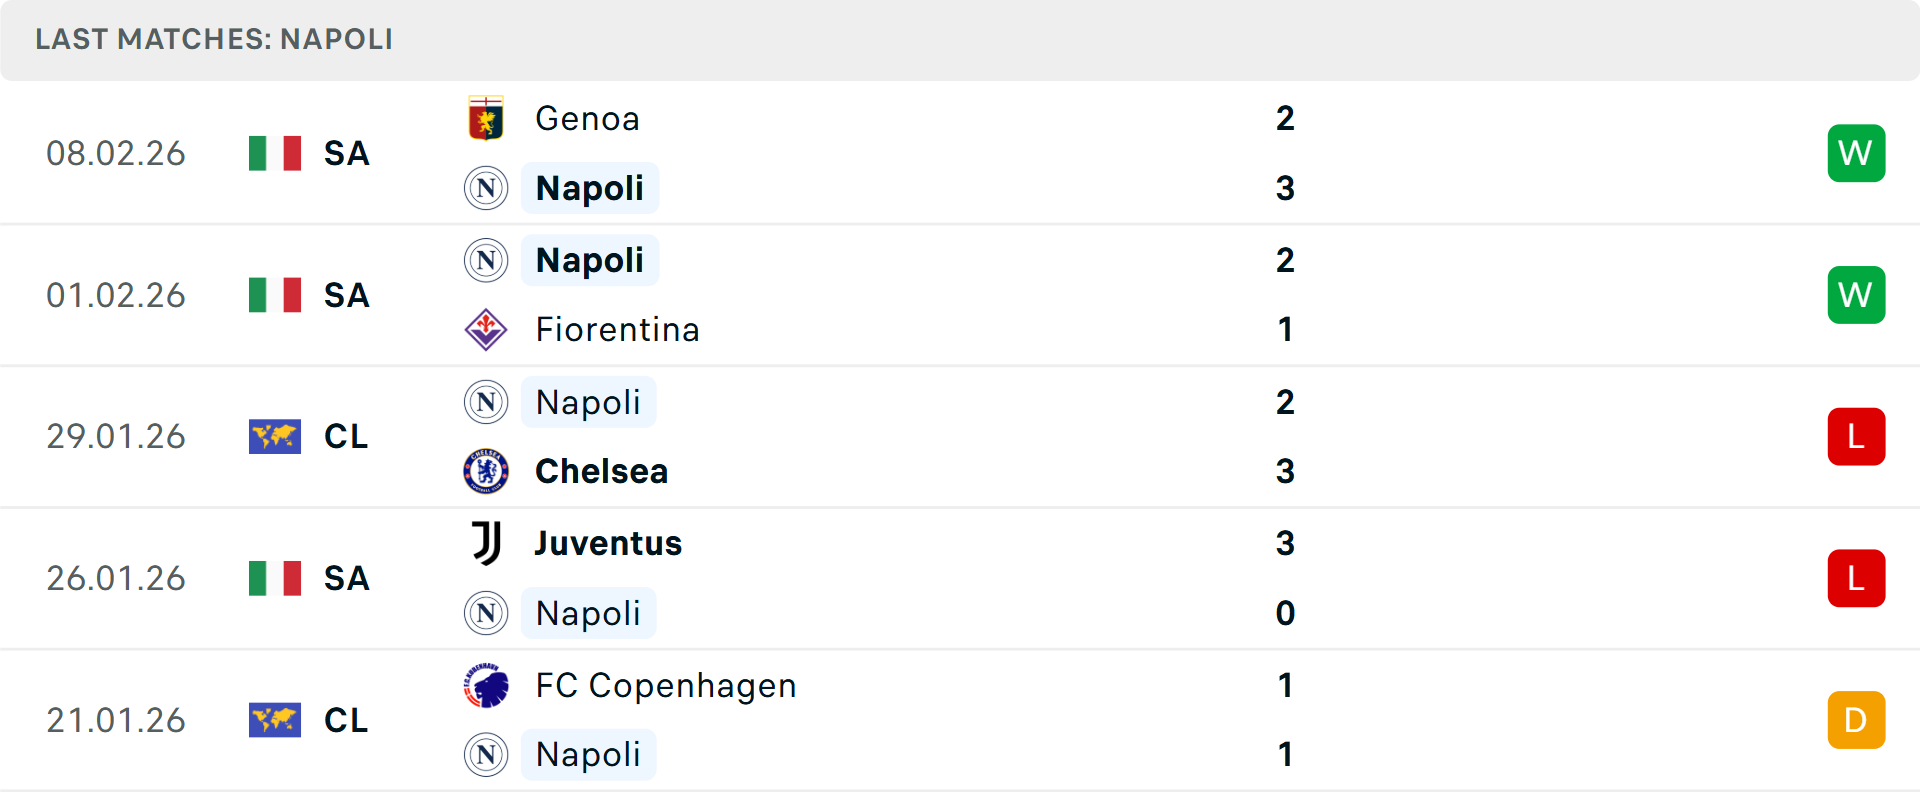Click the Chelsea club crest icon
The height and width of the screenshot is (792, 1920).
[486, 471]
